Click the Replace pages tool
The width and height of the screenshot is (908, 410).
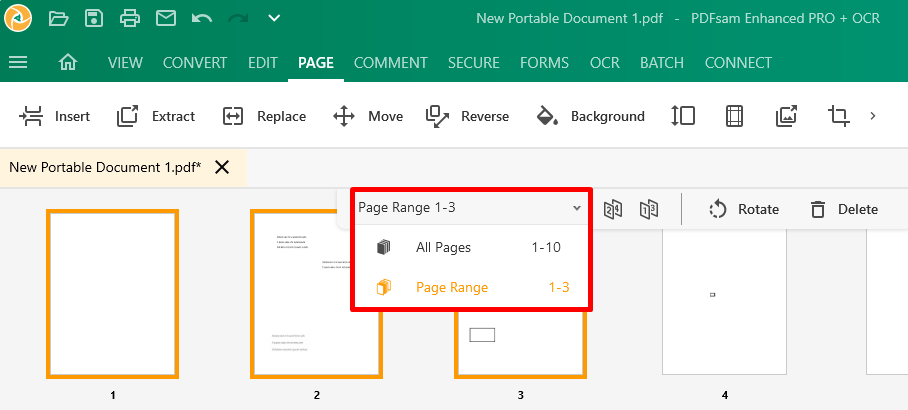pyautogui.click(x=264, y=116)
